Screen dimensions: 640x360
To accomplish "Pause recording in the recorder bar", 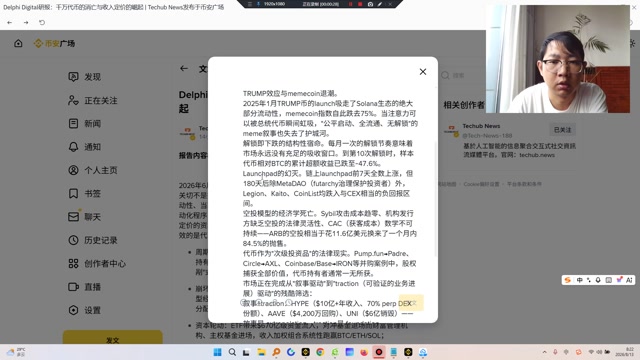I will point(351,4).
